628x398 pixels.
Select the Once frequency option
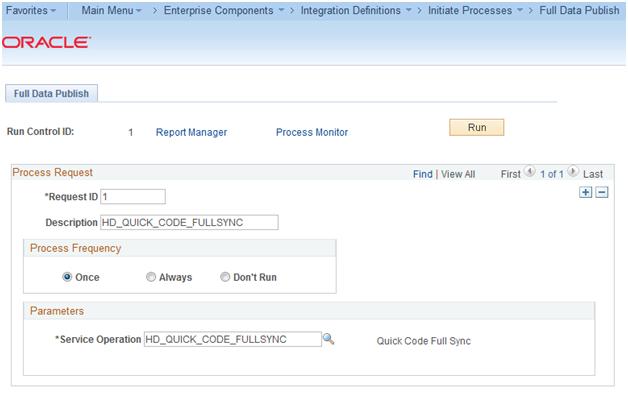(x=67, y=277)
